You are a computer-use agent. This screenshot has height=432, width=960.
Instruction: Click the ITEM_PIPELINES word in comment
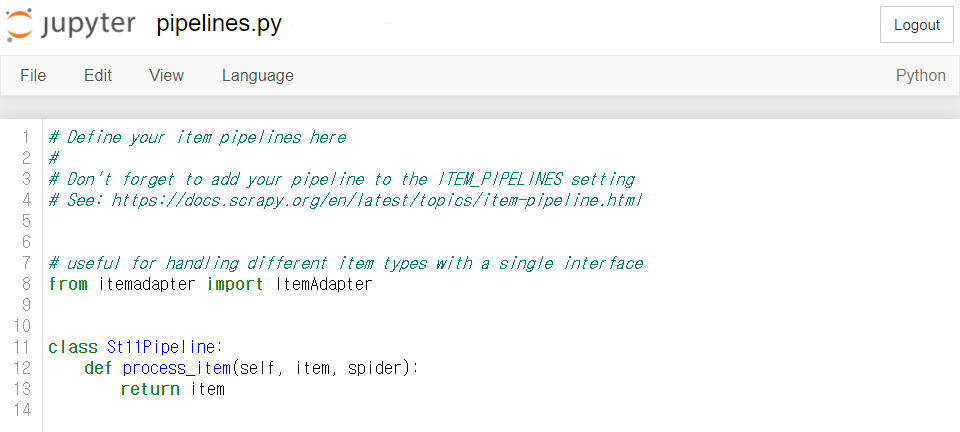(499, 179)
